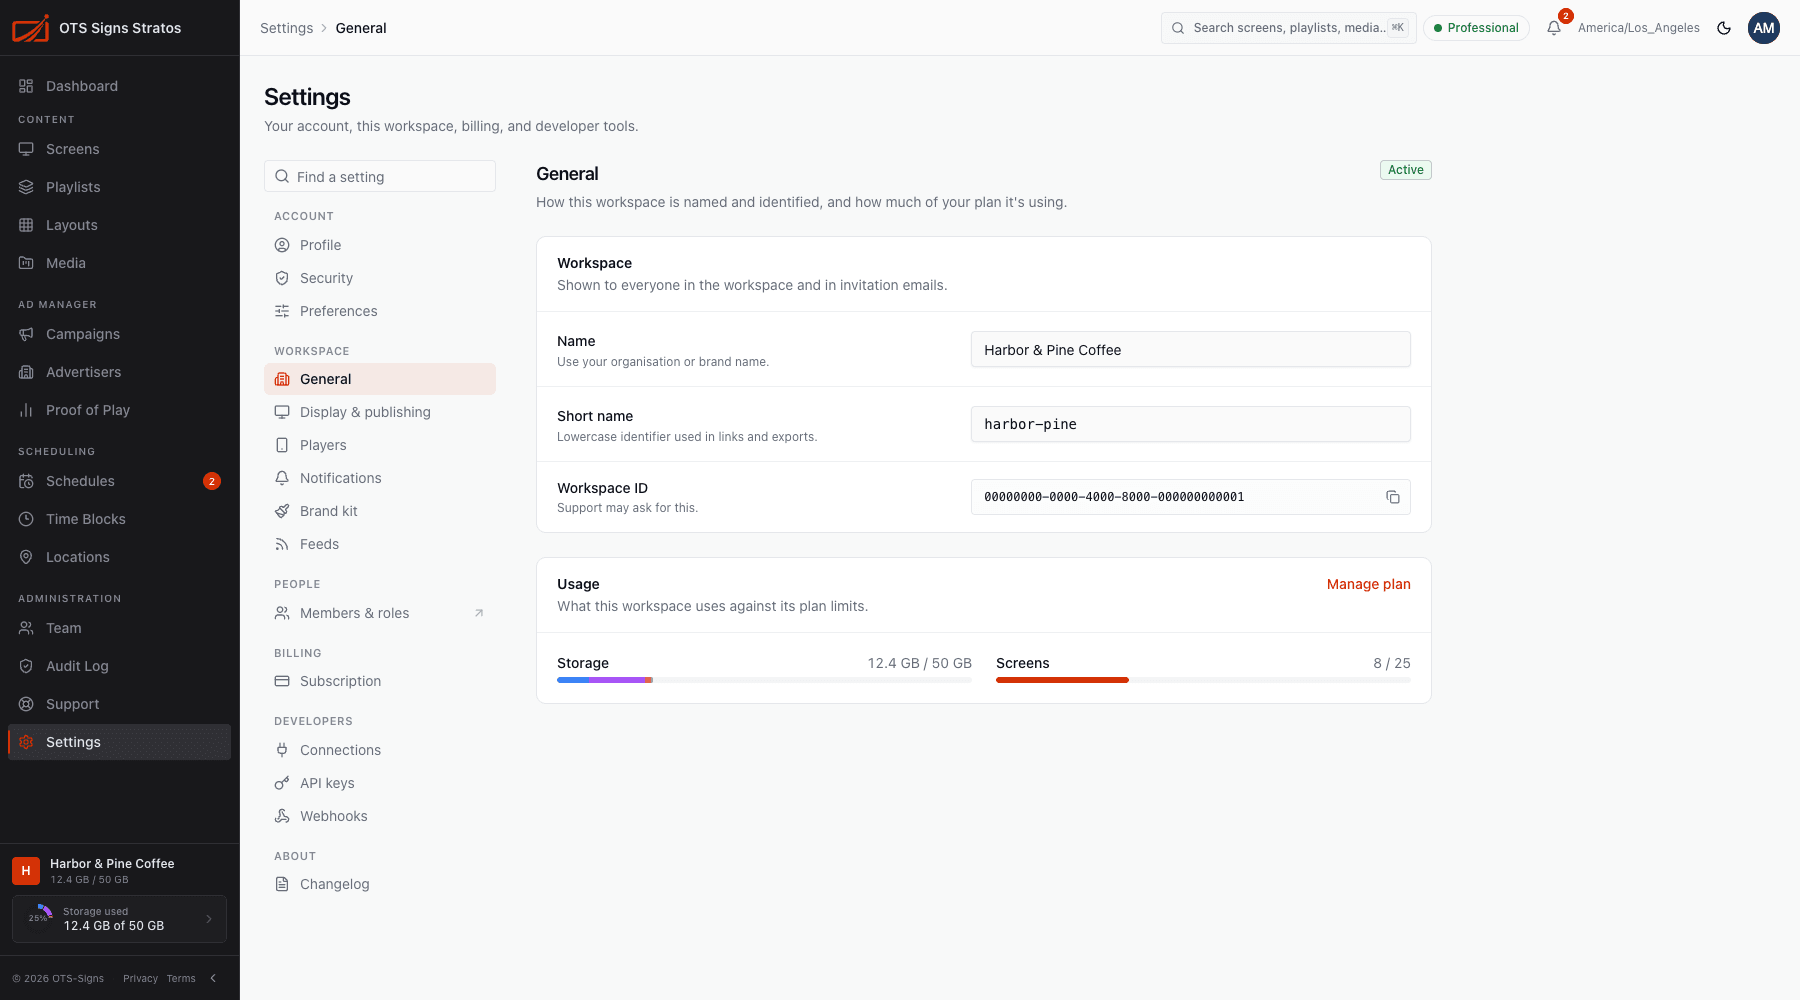Toggle dark mode moon icon
The height and width of the screenshot is (1000, 1800).
click(x=1724, y=28)
